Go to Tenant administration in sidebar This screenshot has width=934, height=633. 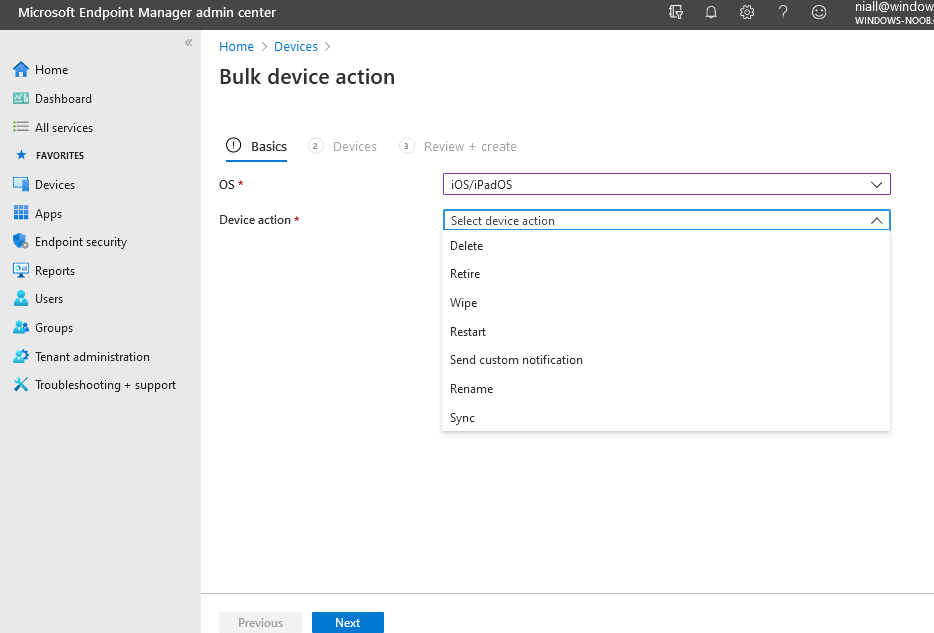pos(92,357)
